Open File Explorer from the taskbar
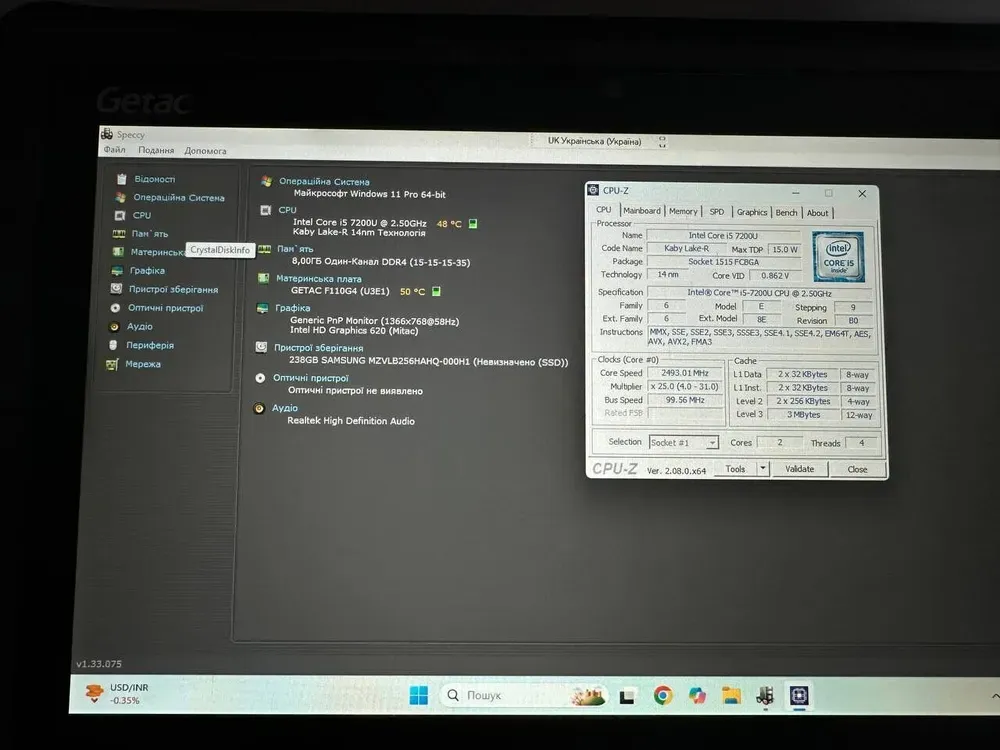This screenshot has width=1000, height=750. click(x=732, y=695)
